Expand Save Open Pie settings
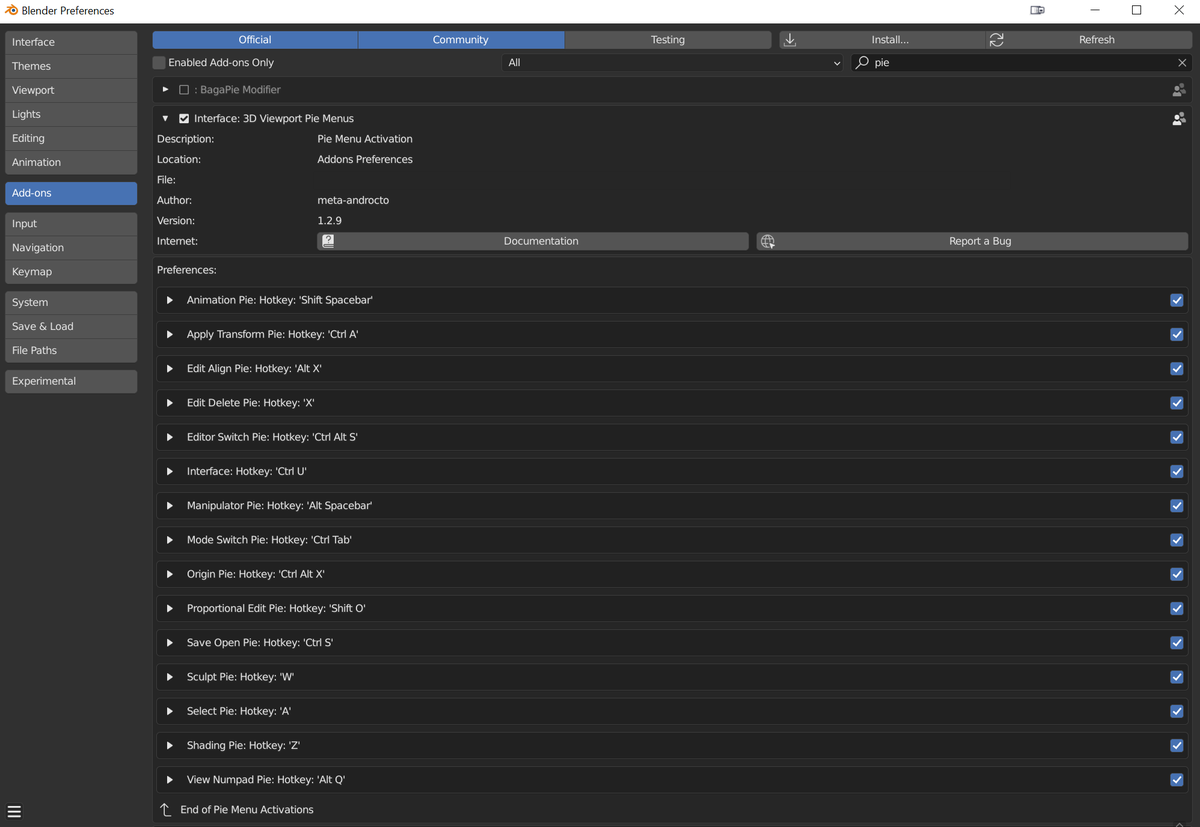This screenshot has width=1200, height=827. coord(170,642)
